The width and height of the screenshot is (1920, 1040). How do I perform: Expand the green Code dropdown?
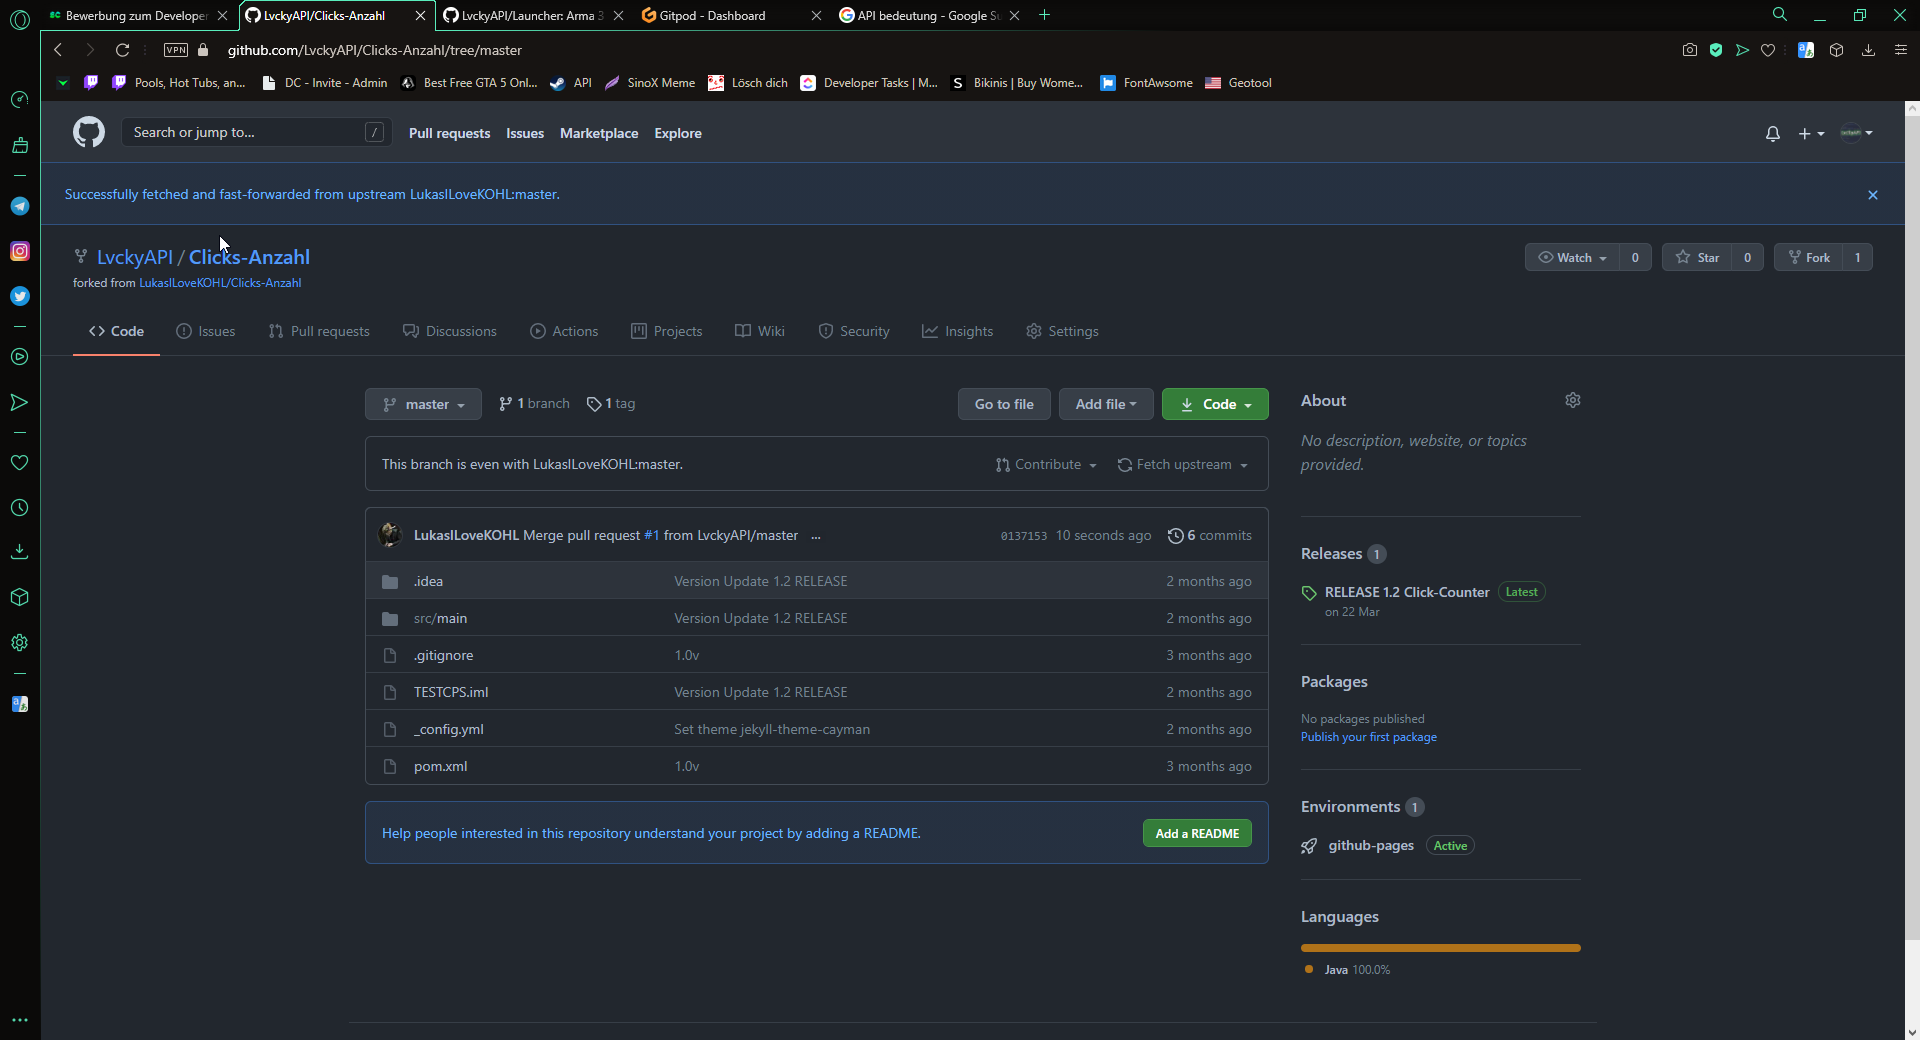[1215, 404]
